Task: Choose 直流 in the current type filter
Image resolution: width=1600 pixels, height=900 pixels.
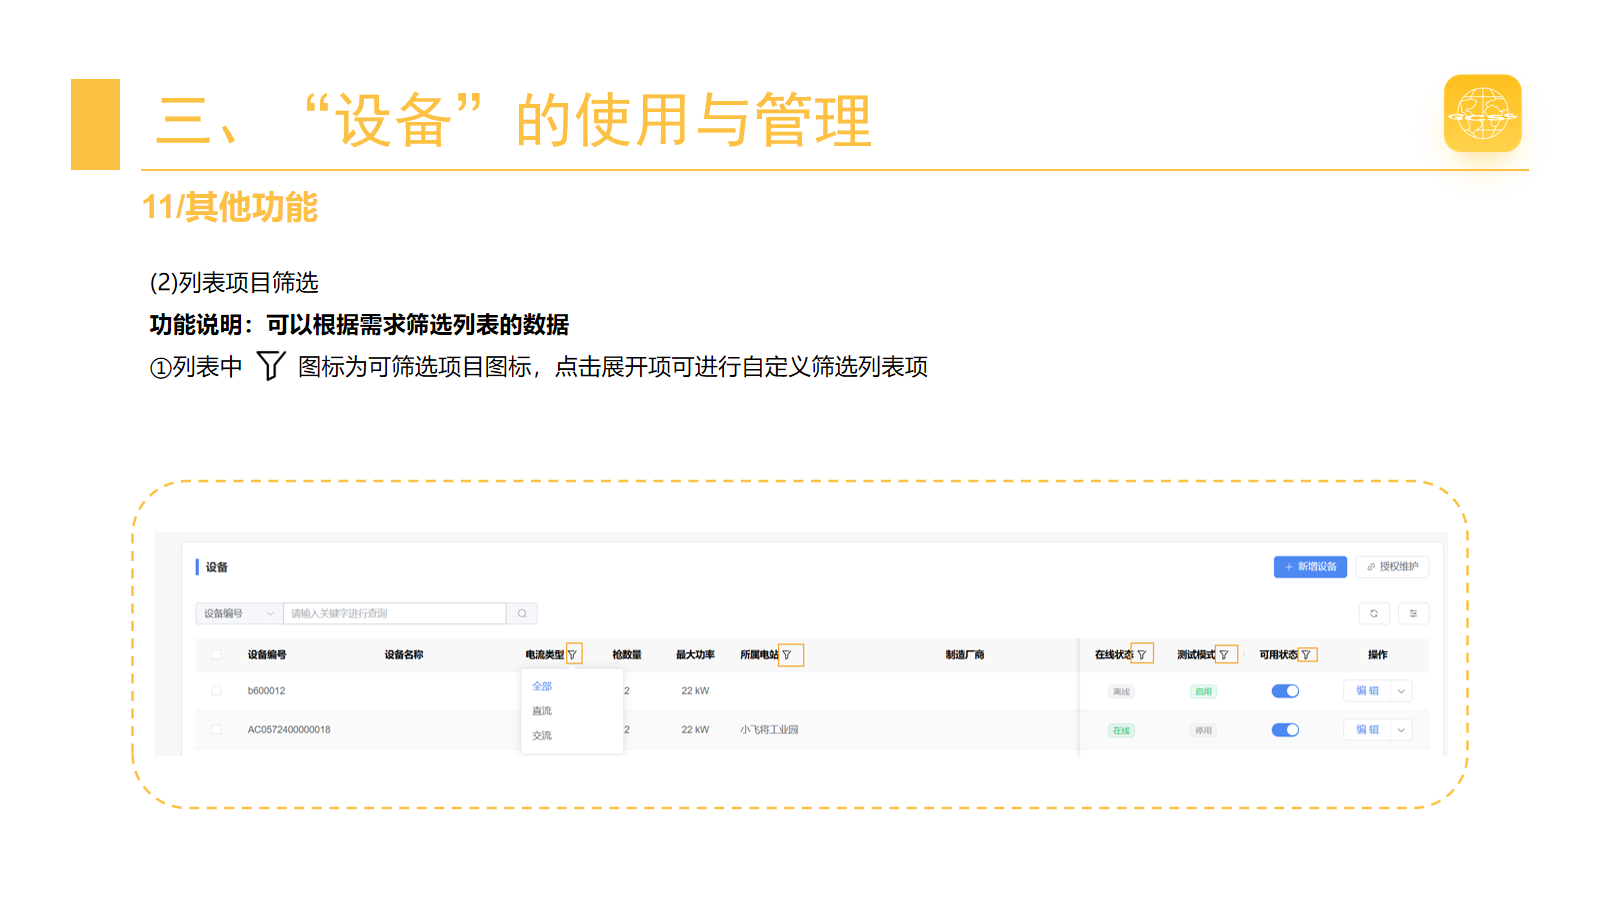Action: (x=542, y=711)
